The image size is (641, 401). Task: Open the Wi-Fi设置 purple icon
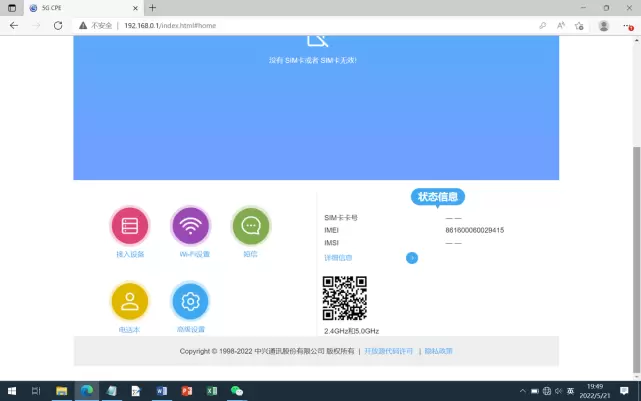pyautogui.click(x=190, y=226)
